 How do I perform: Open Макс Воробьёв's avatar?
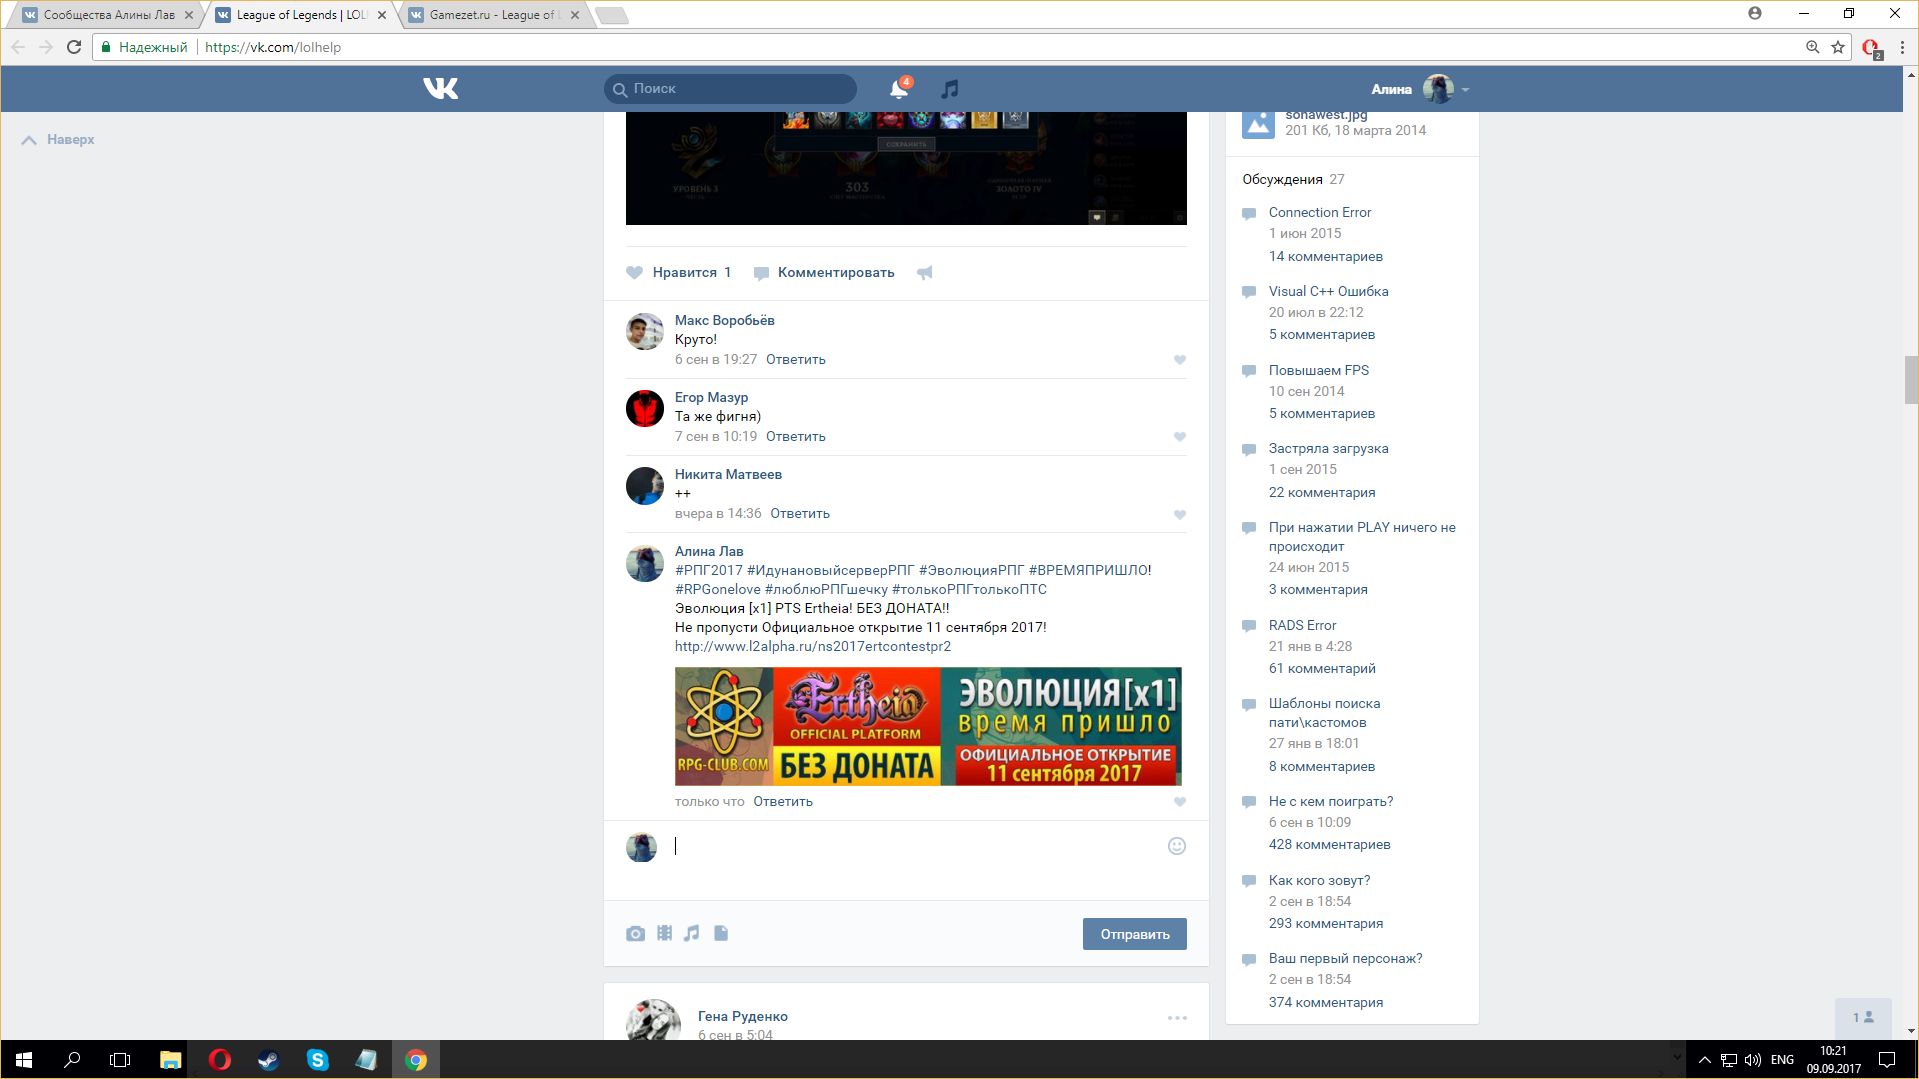coord(645,332)
